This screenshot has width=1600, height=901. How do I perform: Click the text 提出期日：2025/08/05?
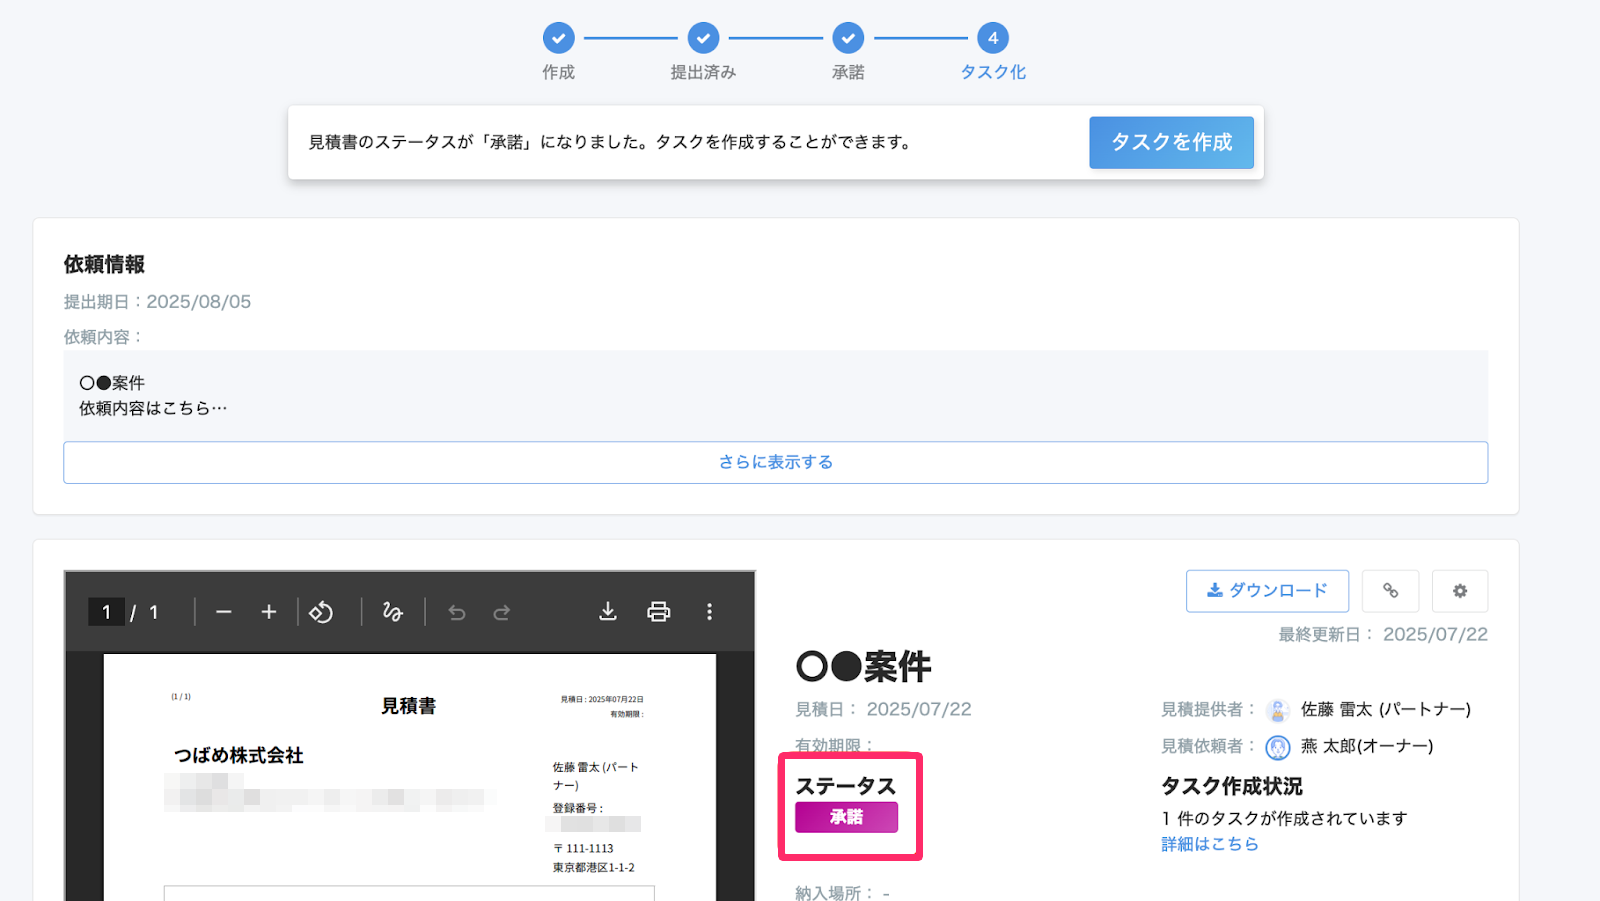click(157, 302)
